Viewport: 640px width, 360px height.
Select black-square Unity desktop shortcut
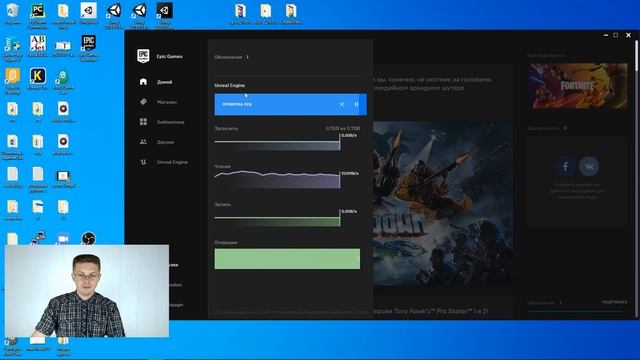(164, 15)
